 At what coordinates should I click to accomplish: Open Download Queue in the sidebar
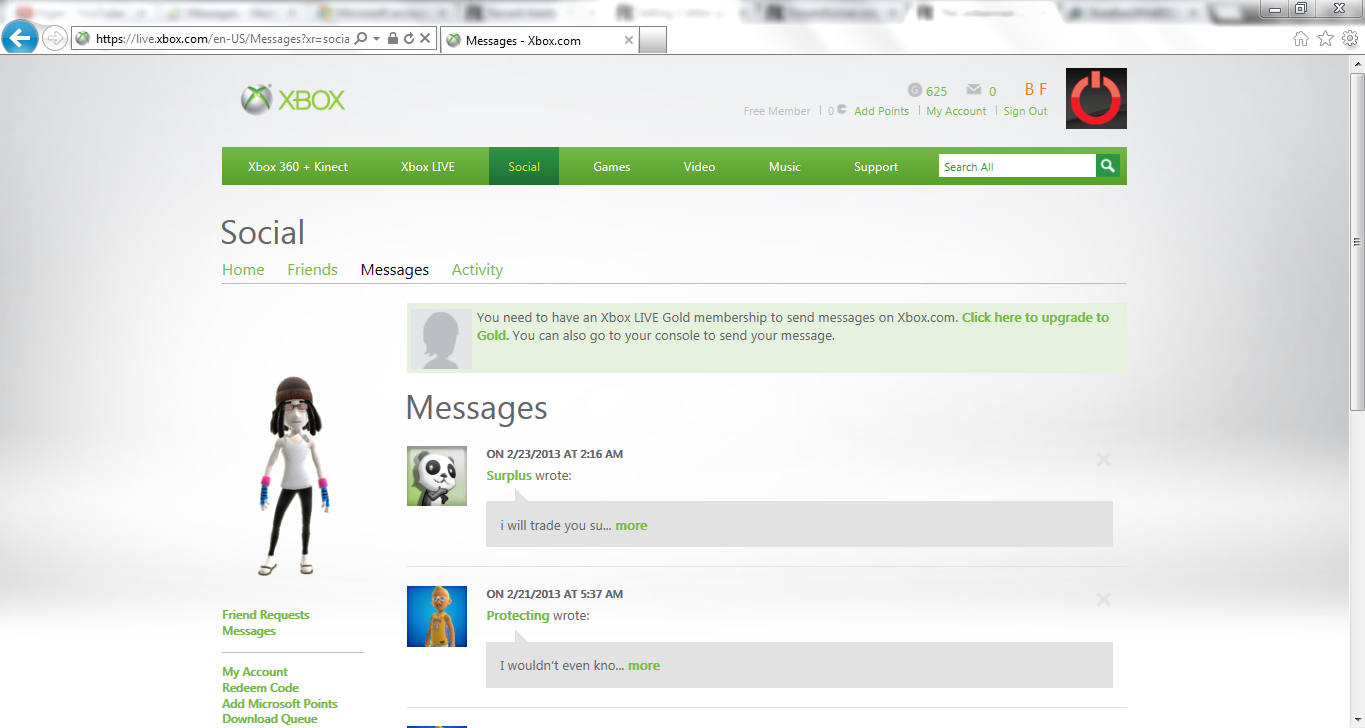tap(270, 719)
